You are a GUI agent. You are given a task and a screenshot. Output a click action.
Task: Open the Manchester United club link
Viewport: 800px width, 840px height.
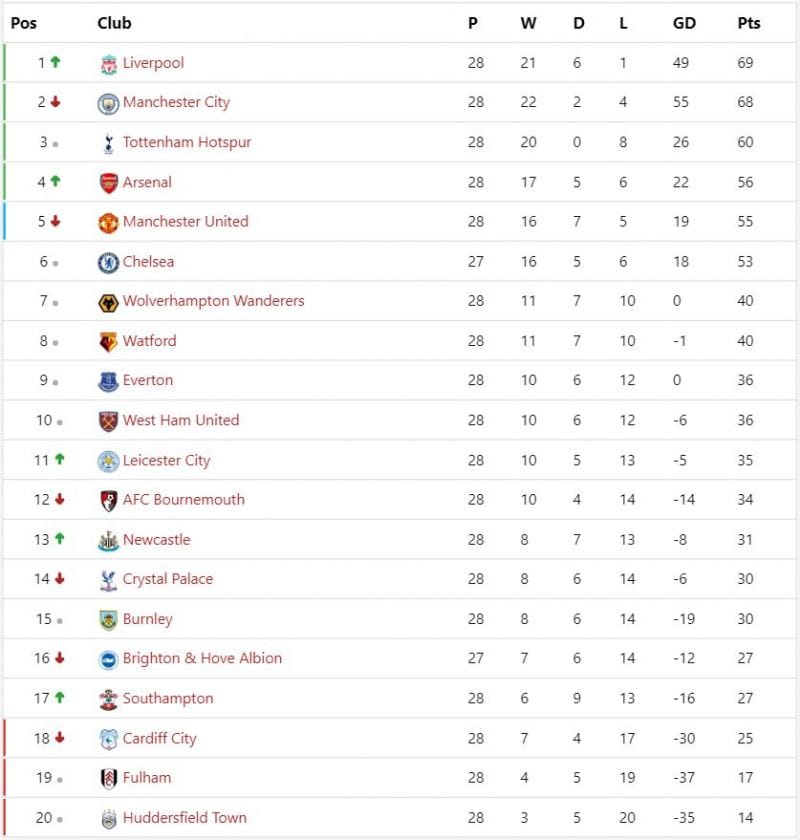click(185, 221)
